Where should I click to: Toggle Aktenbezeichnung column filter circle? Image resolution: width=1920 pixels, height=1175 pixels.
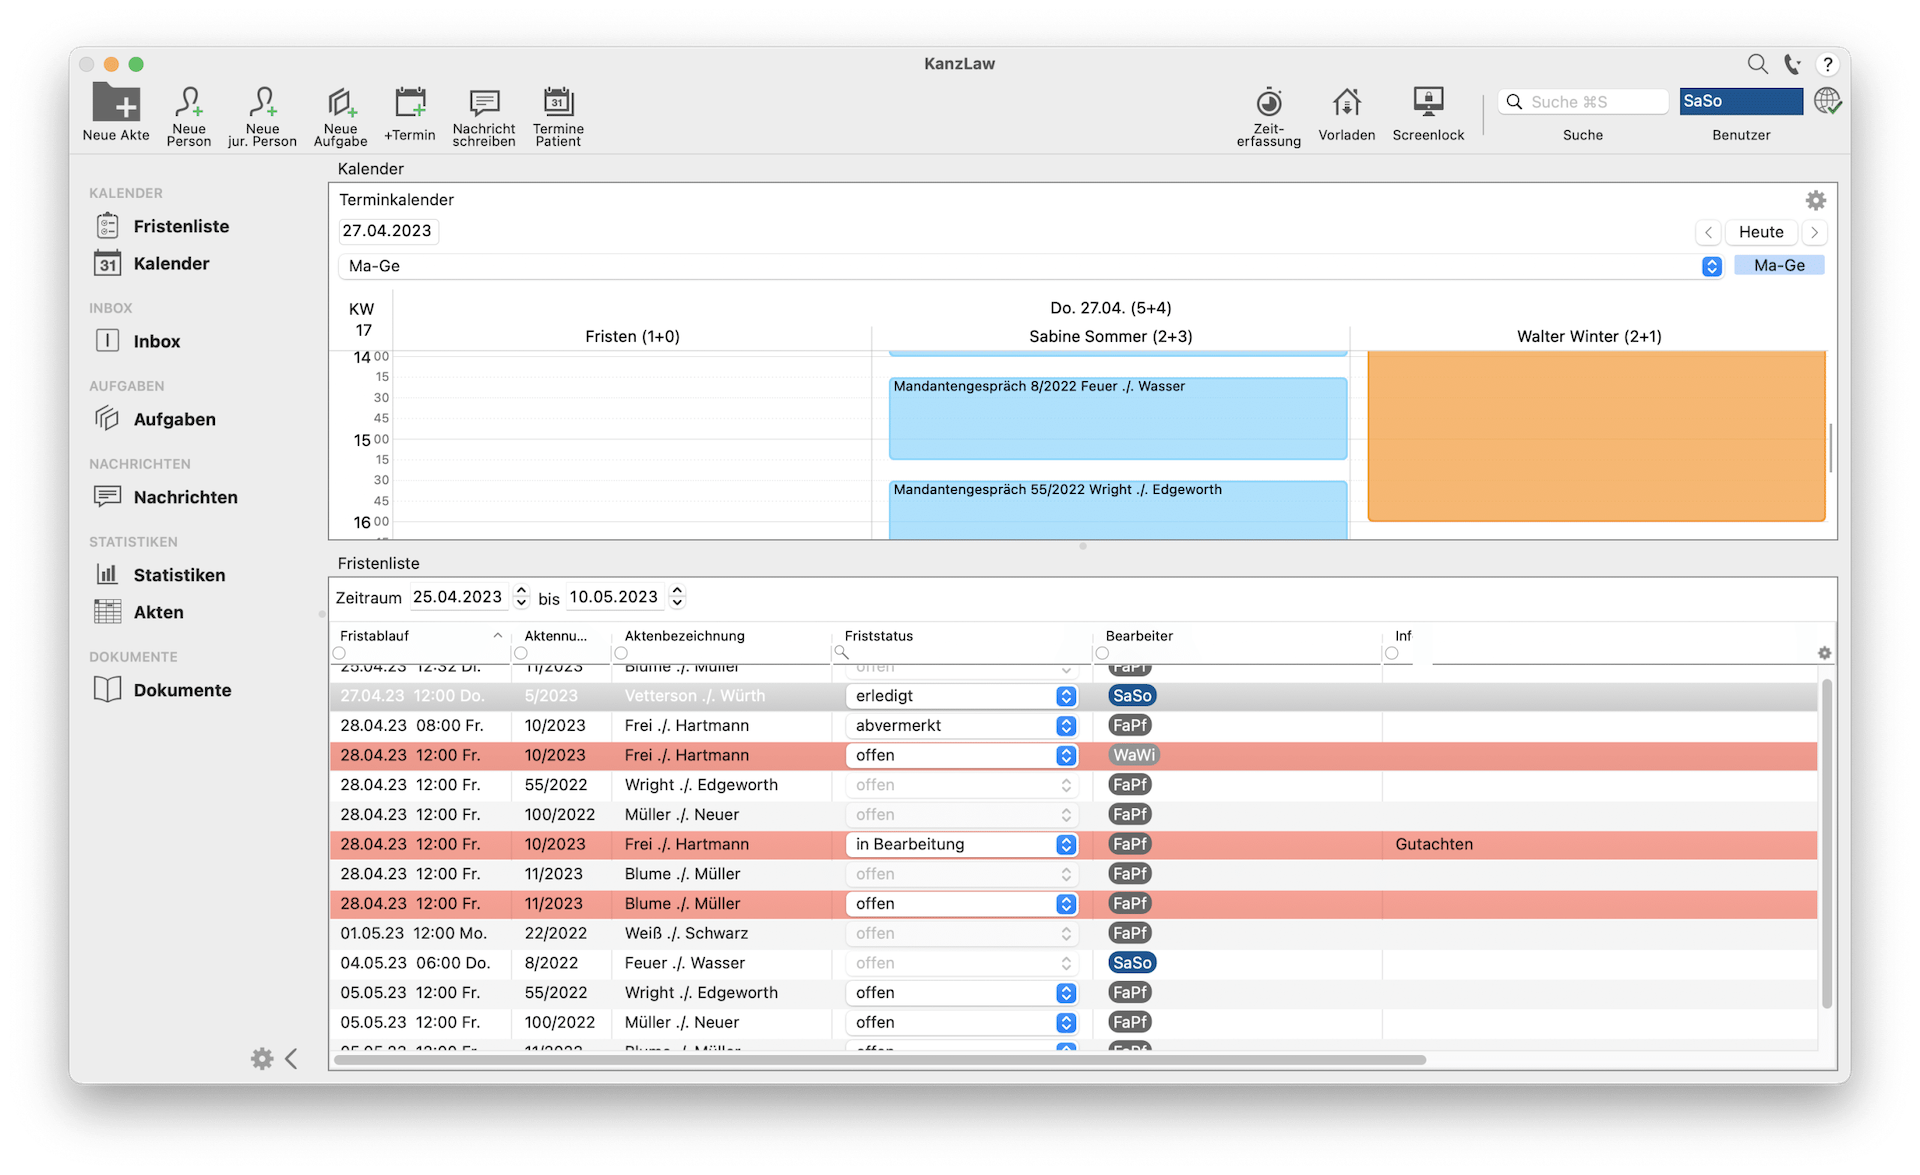(621, 653)
